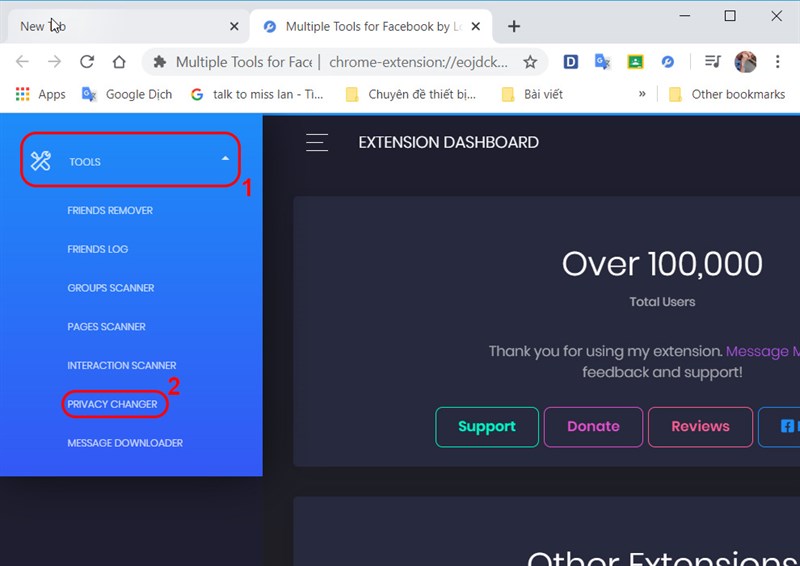
Task: Open MESSAGE DOWNLOADER tool
Action: pos(125,443)
